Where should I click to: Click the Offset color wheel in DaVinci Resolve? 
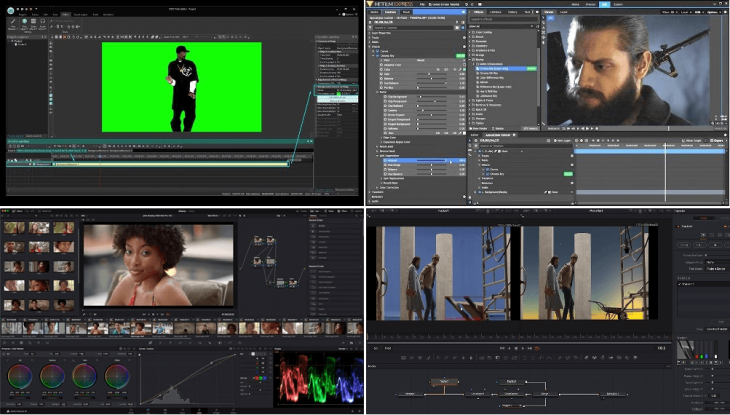click(x=117, y=376)
